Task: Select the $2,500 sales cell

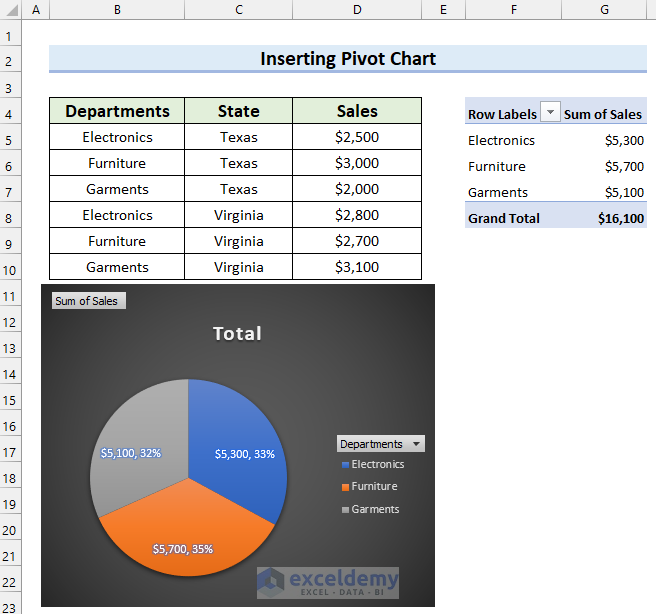Action: (357, 137)
